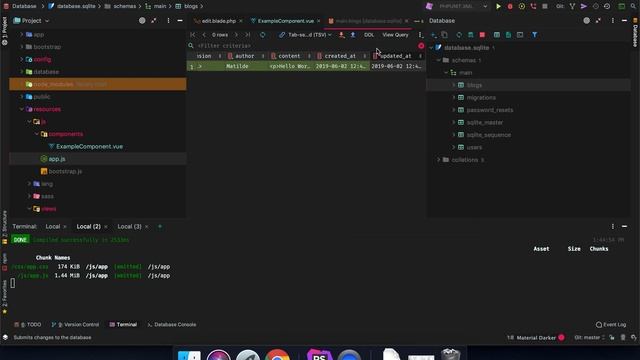Image resolution: width=640 pixels, height=360 pixels.
Task: Go to last page of table rows
Action: point(248,35)
